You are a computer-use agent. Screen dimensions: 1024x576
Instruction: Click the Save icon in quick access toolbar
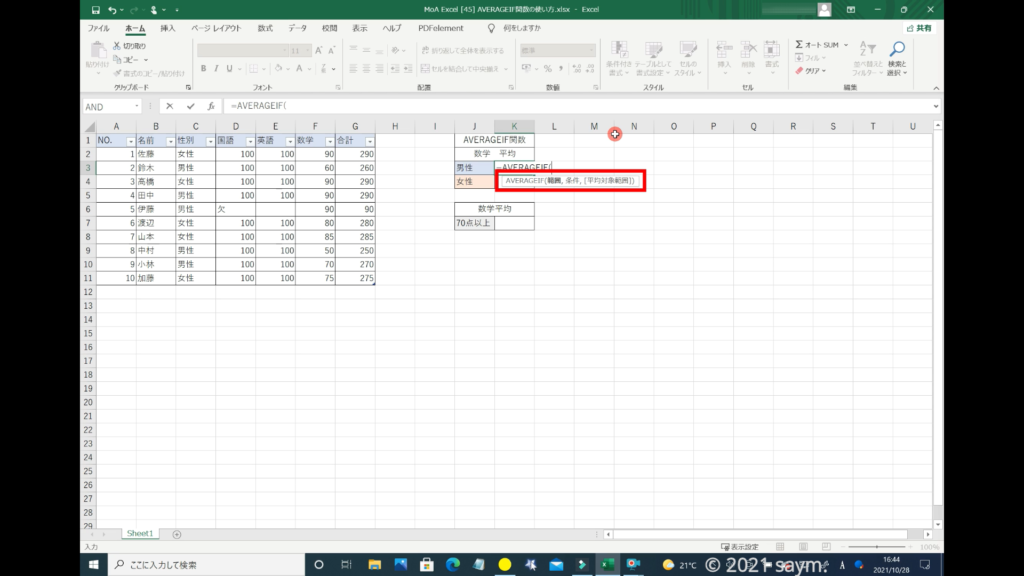[x=95, y=10]
